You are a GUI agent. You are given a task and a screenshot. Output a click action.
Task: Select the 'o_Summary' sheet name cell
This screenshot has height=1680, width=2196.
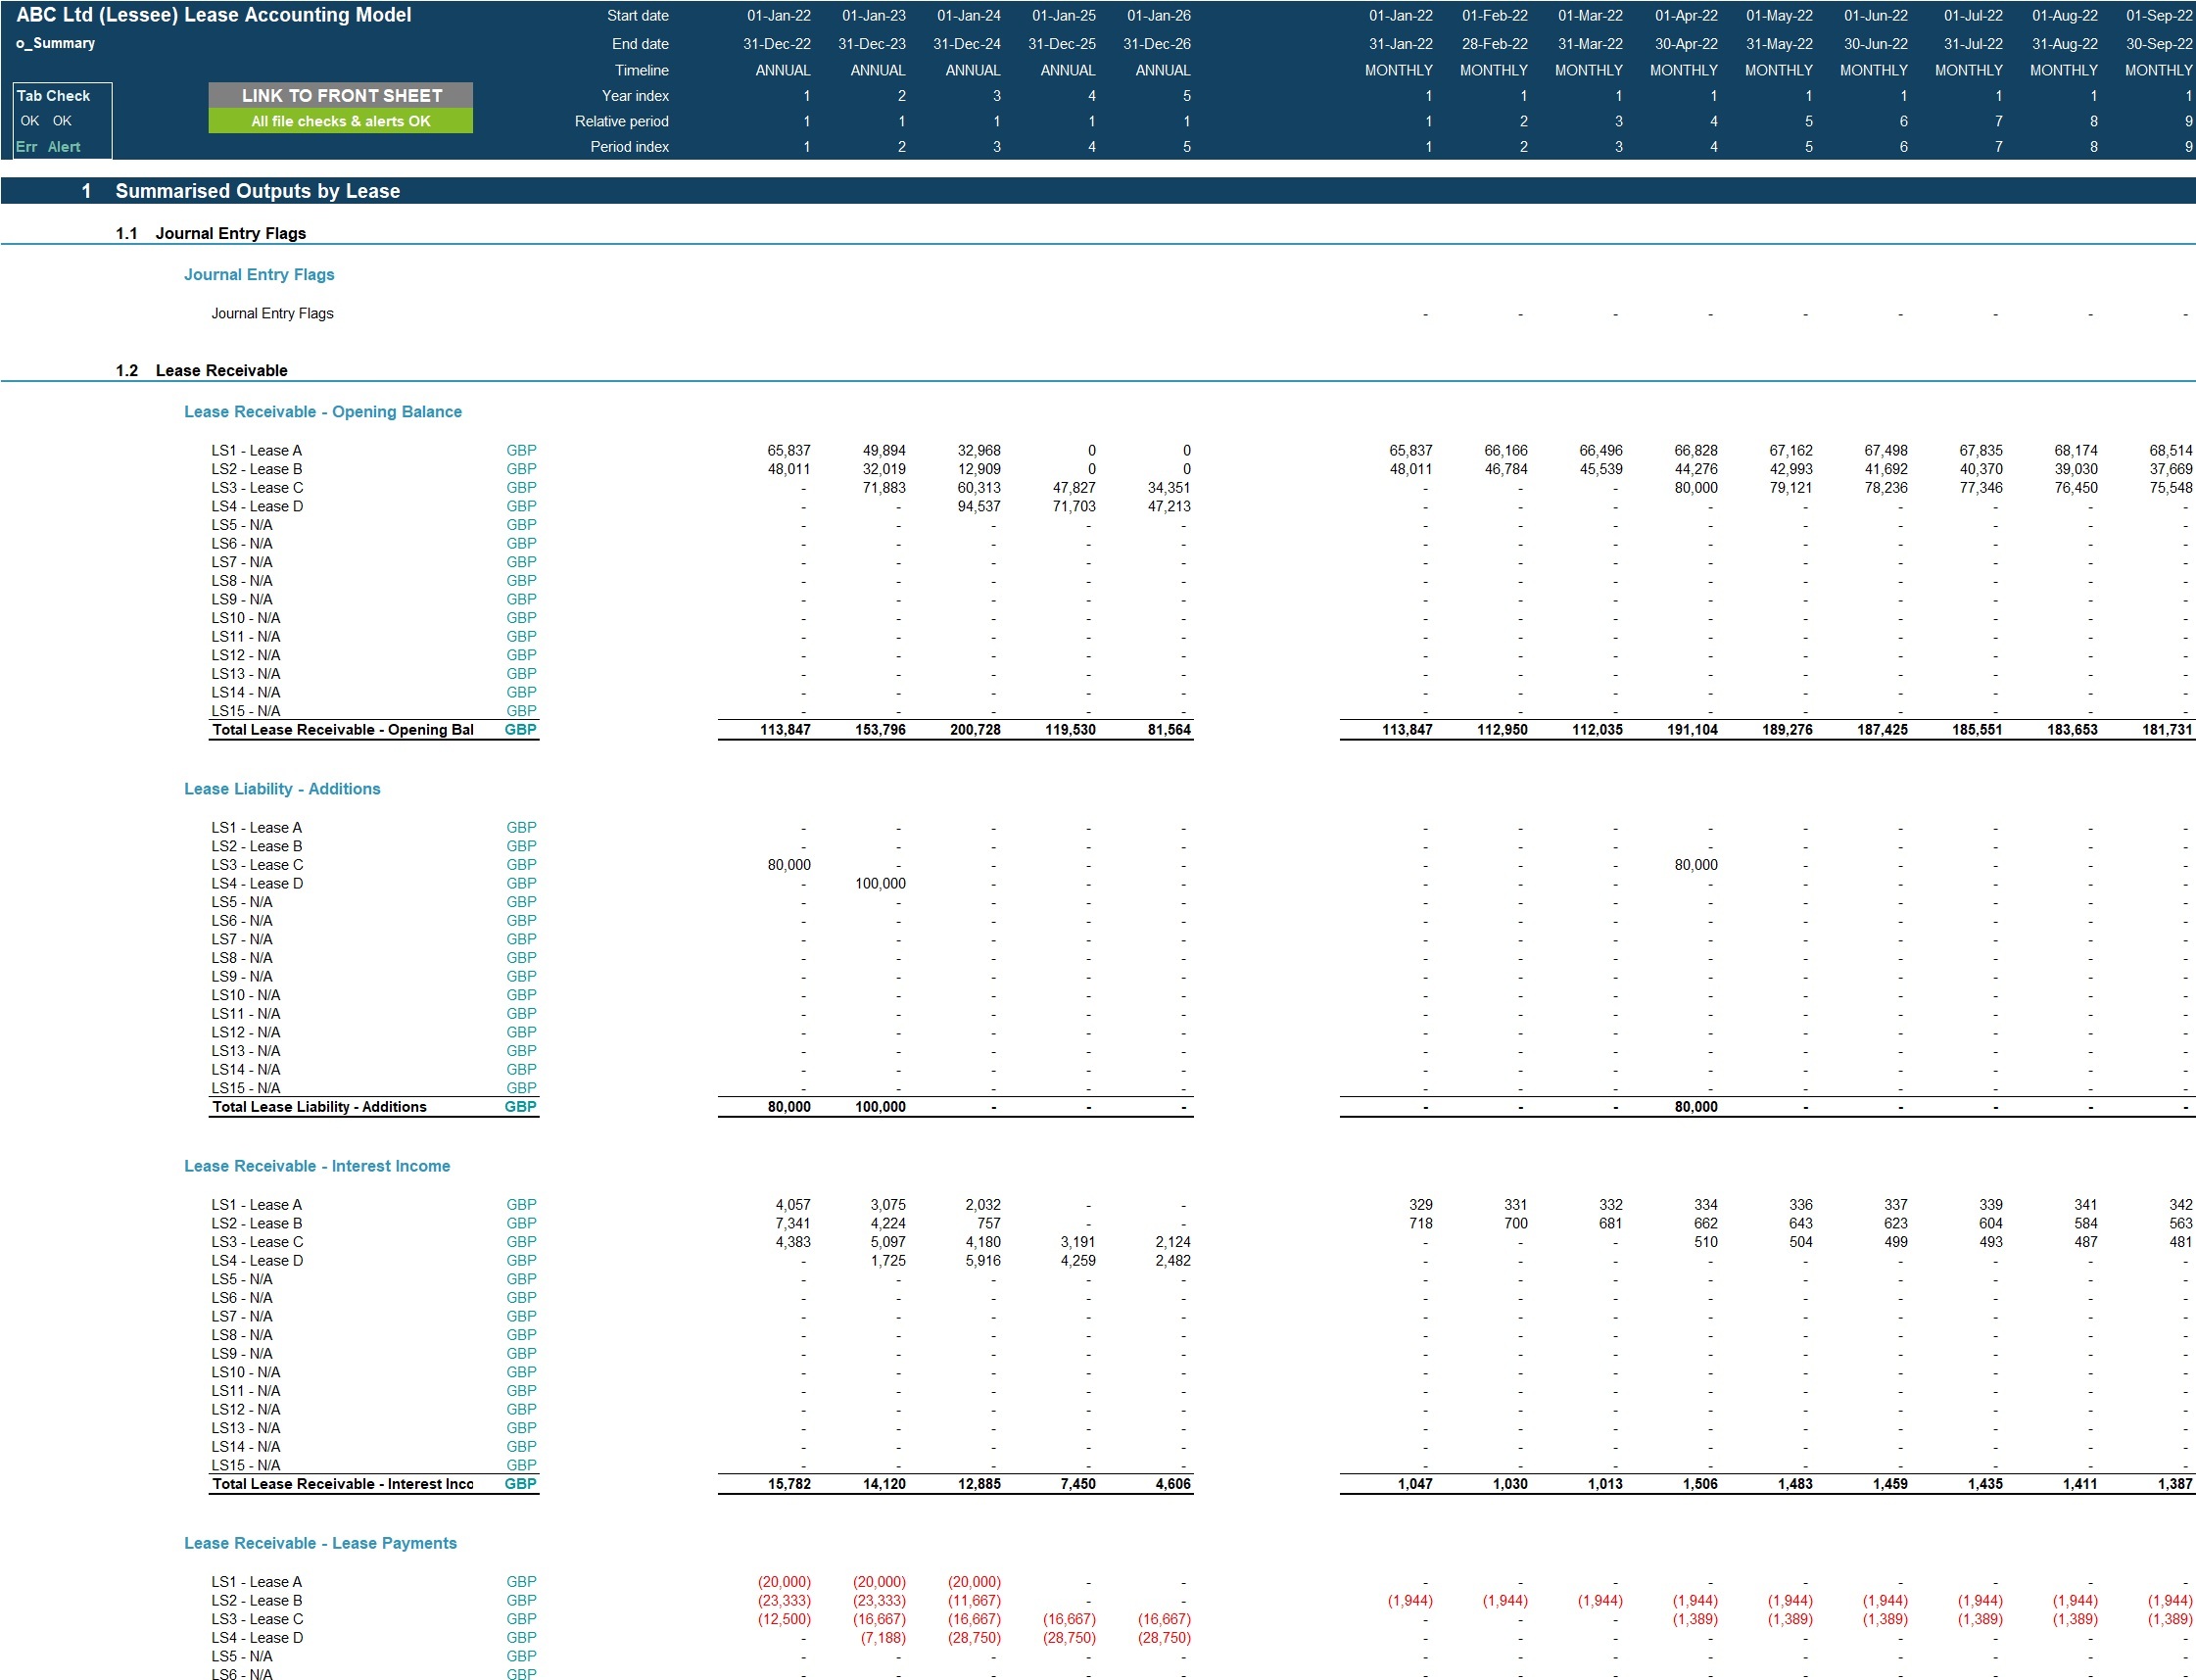(56, 43)
